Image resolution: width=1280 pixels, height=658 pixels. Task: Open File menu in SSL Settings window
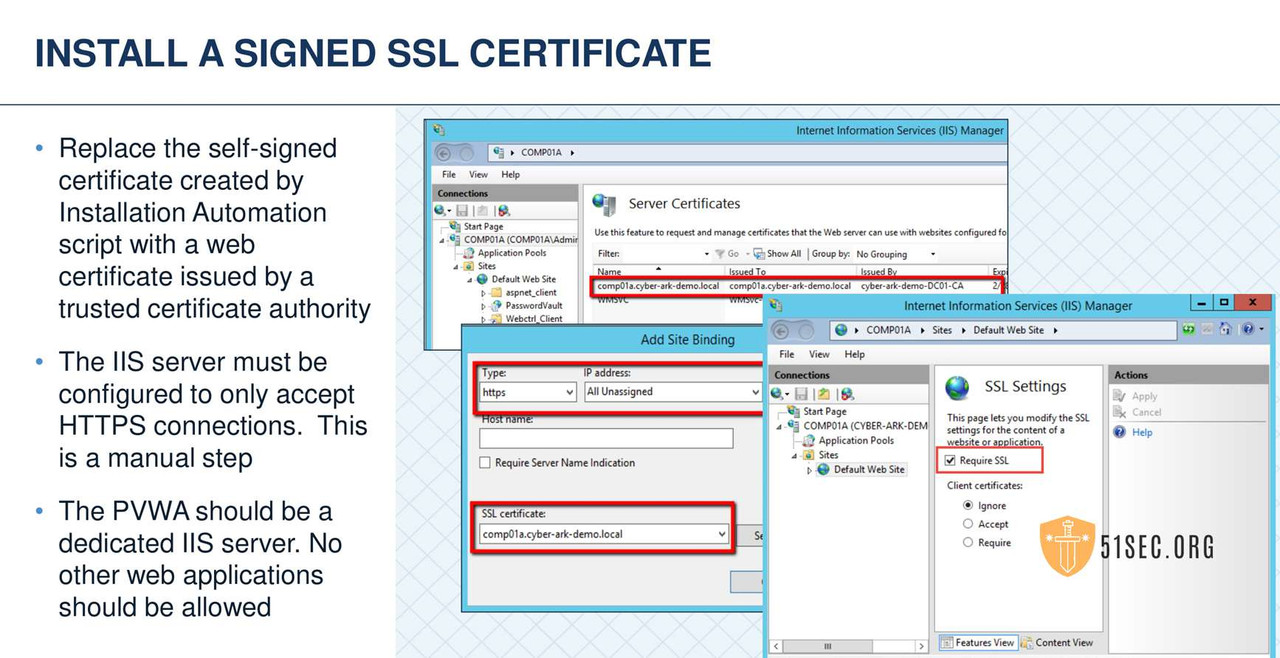click(786, 354)
